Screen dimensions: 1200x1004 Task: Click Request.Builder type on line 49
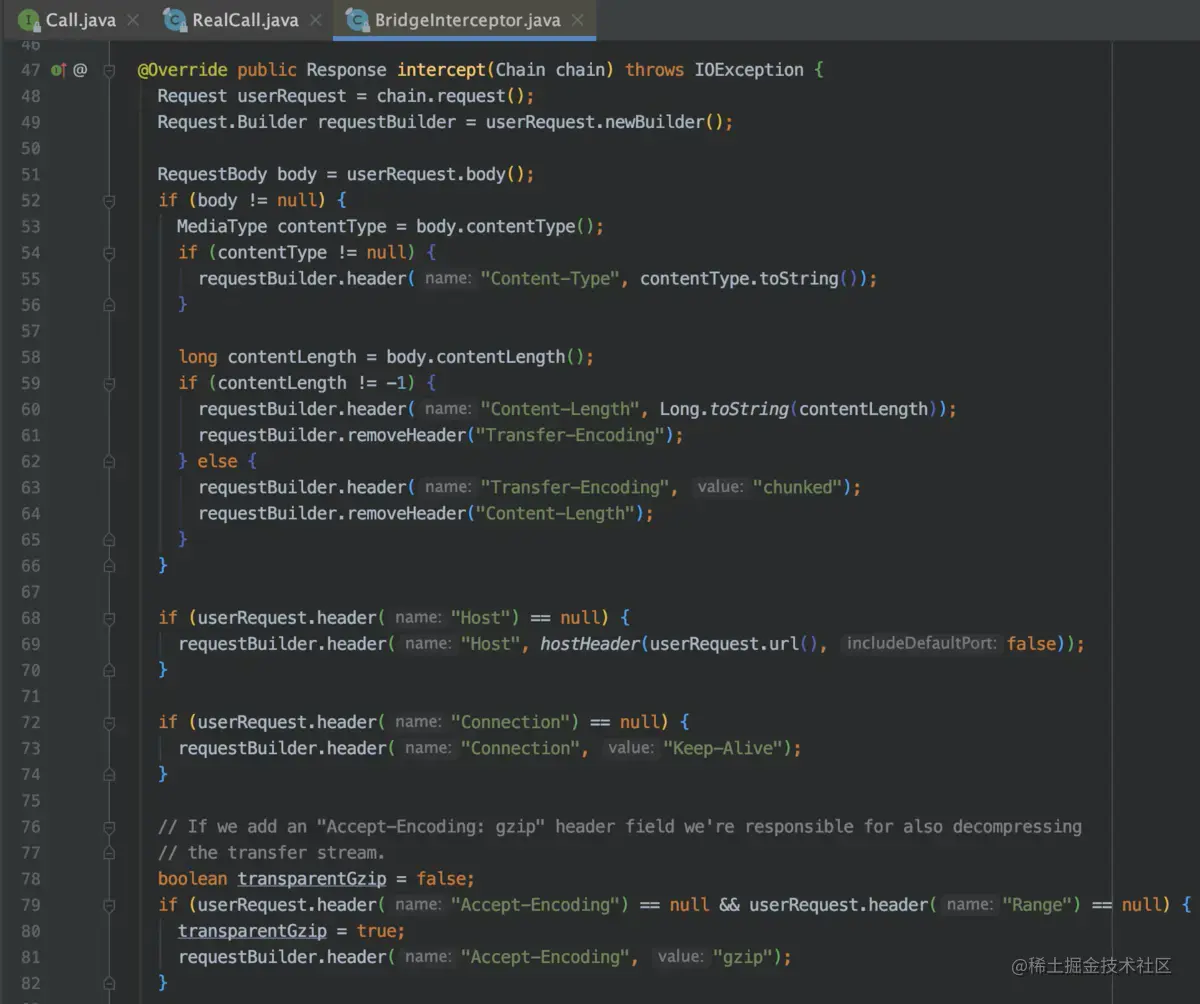[232, 122]
